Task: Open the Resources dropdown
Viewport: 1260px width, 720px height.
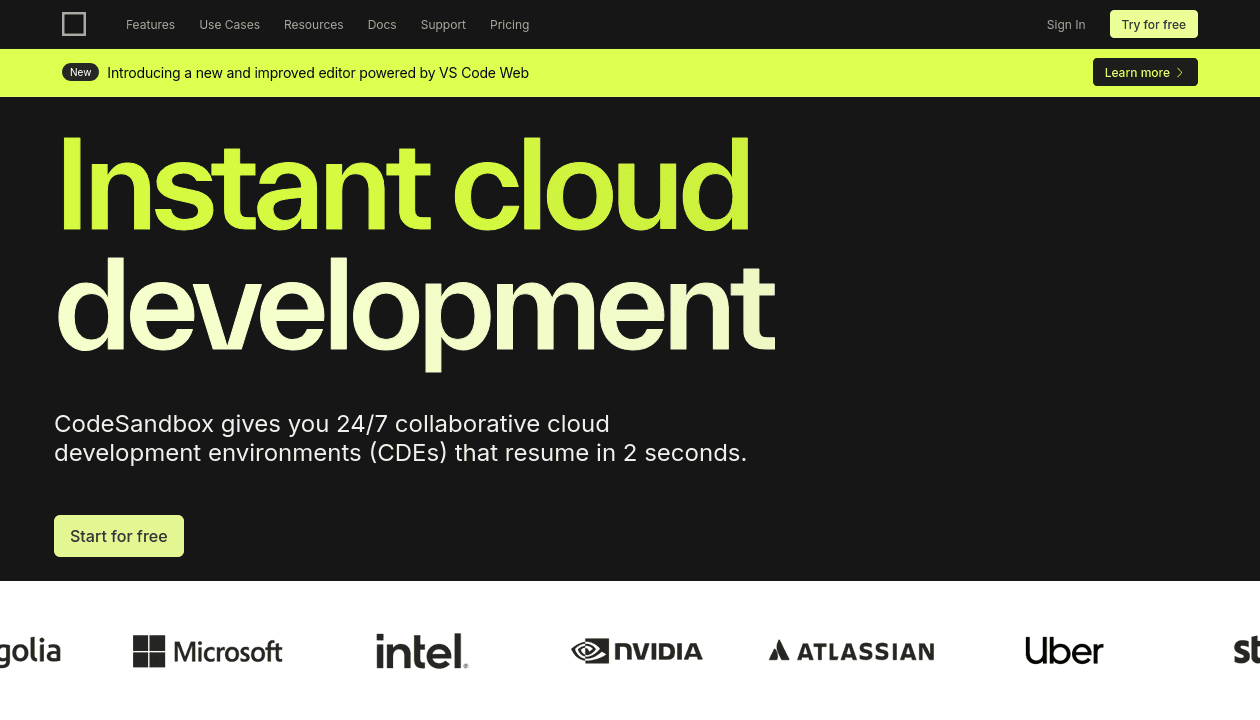Action: pyautogui.click(x=313, y=24)
